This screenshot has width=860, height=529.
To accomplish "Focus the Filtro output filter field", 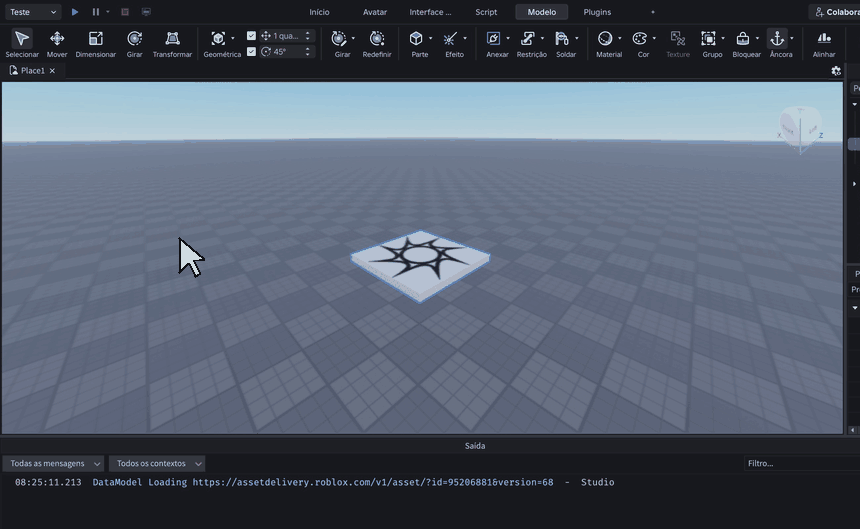I will click(x=802, y=463).
